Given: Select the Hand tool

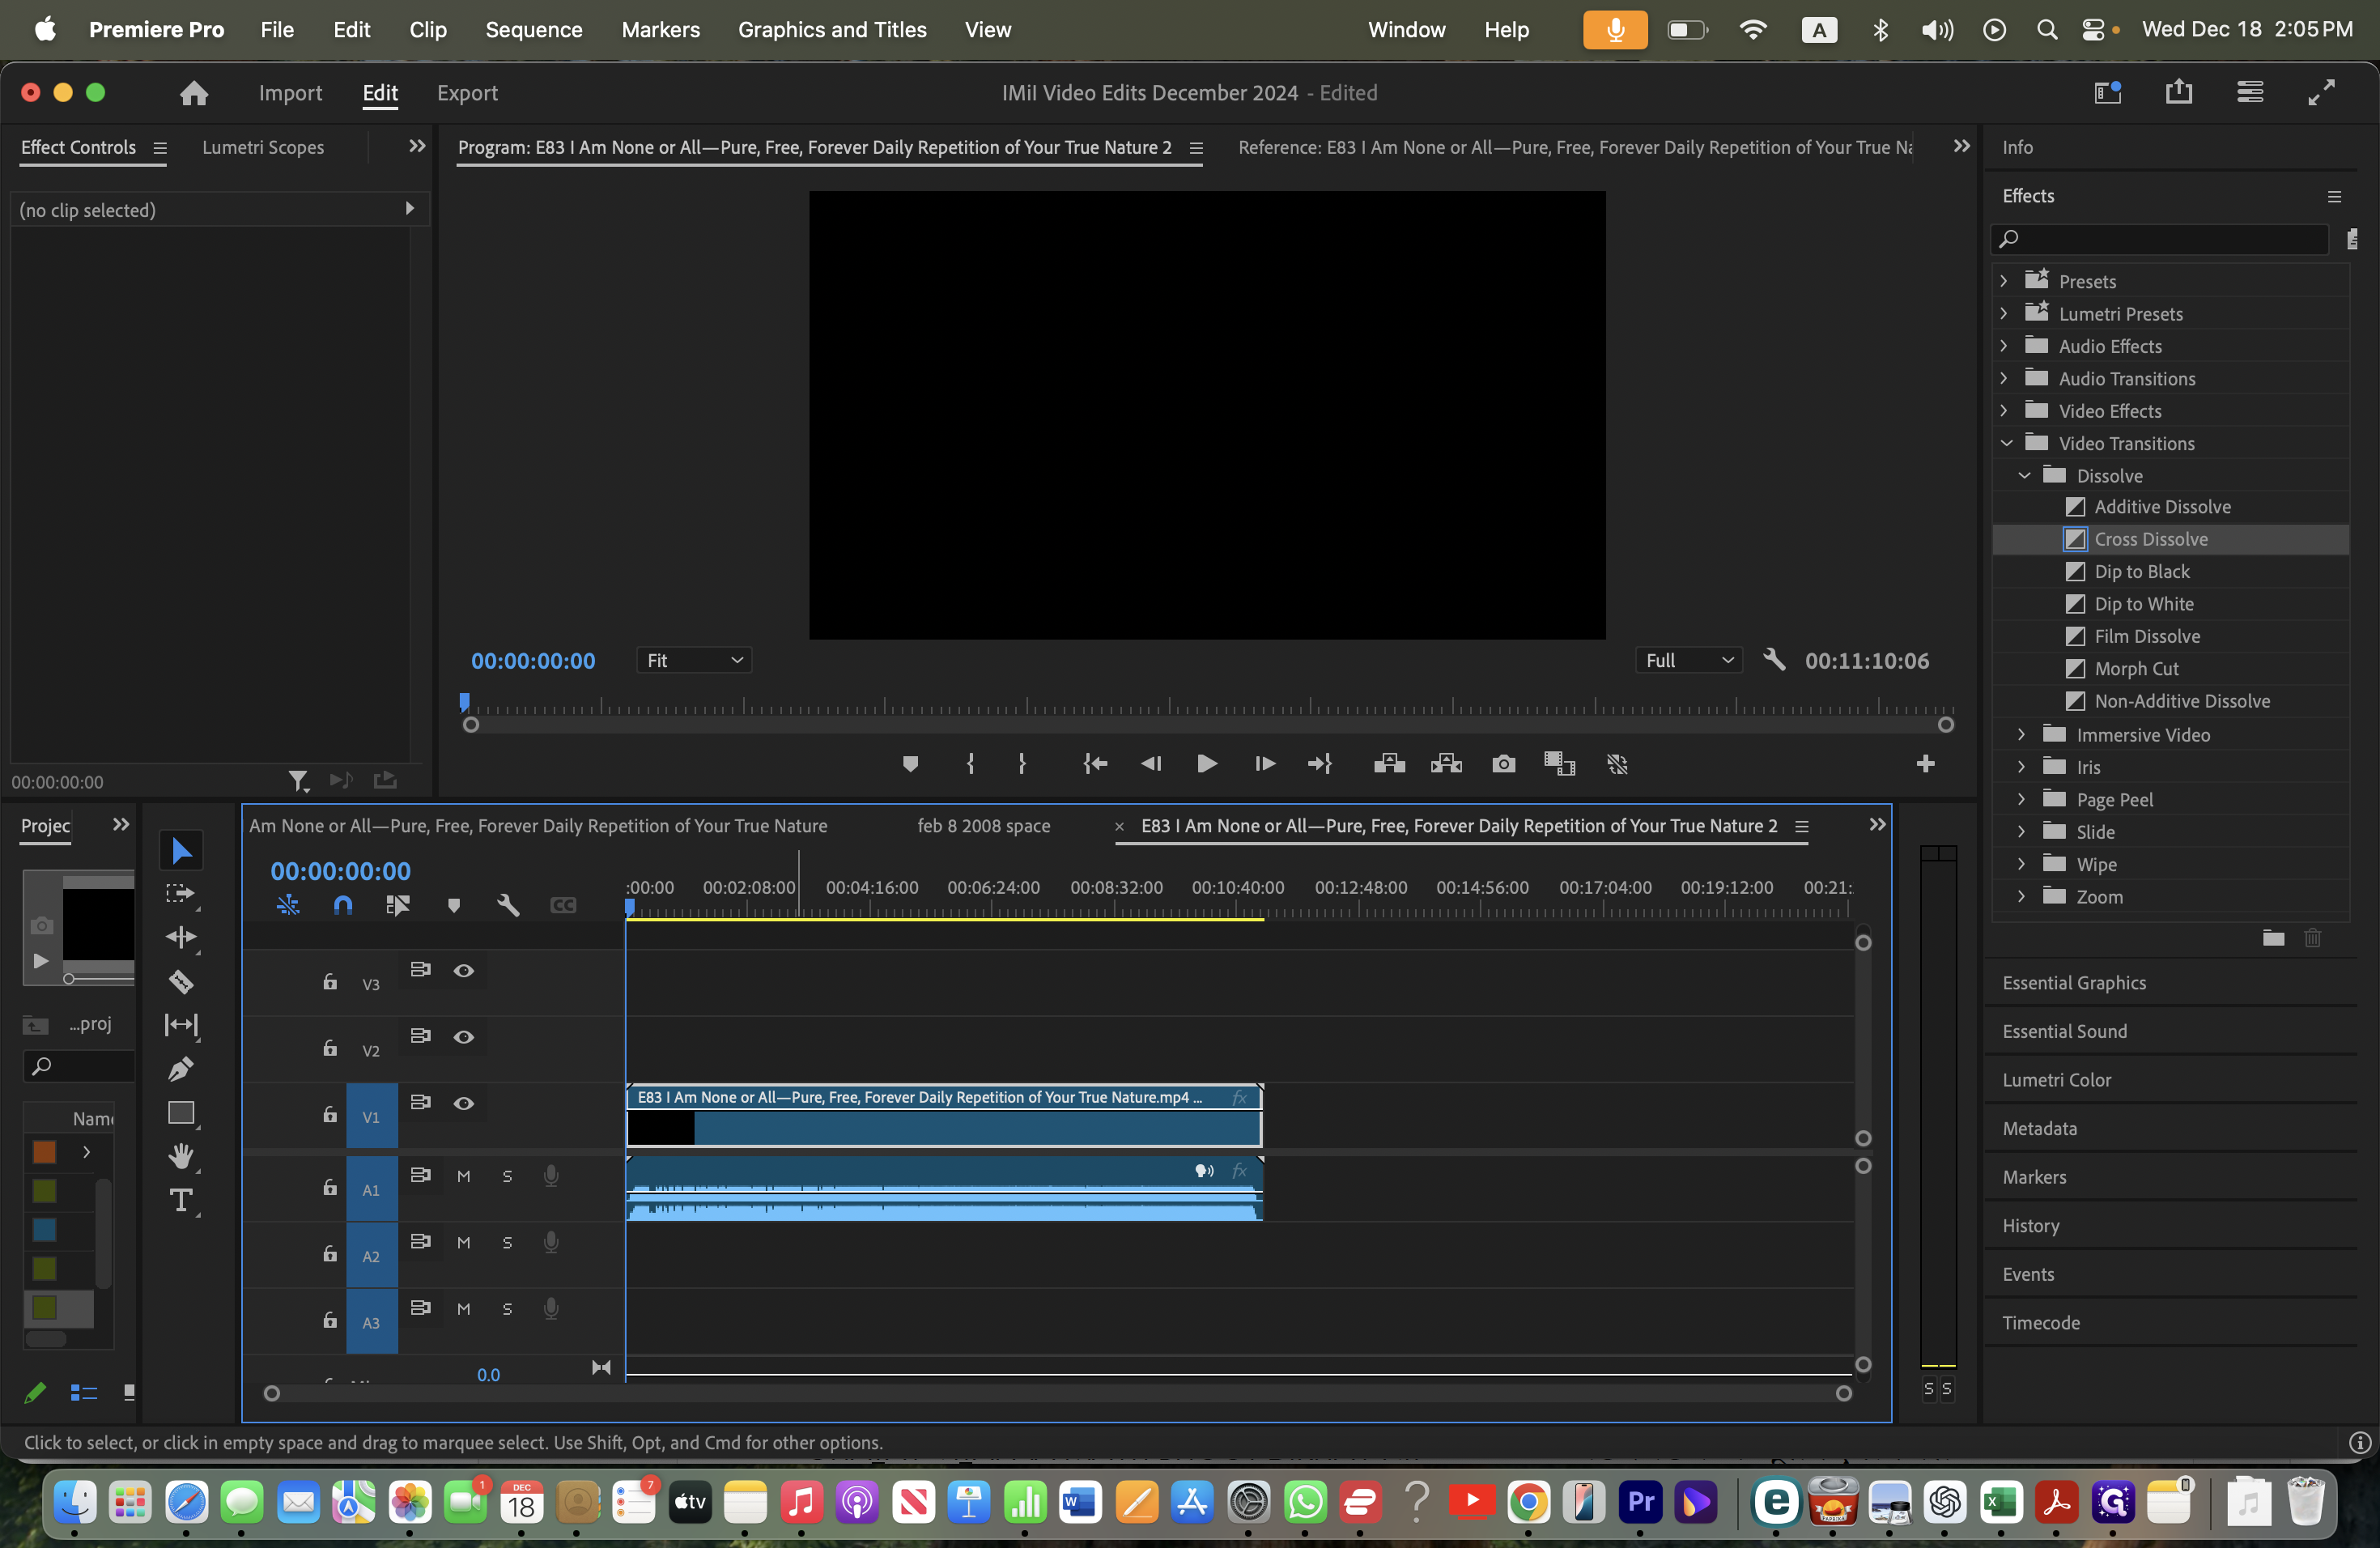Looking at the screenshot, I should [x=181, y=1156].
